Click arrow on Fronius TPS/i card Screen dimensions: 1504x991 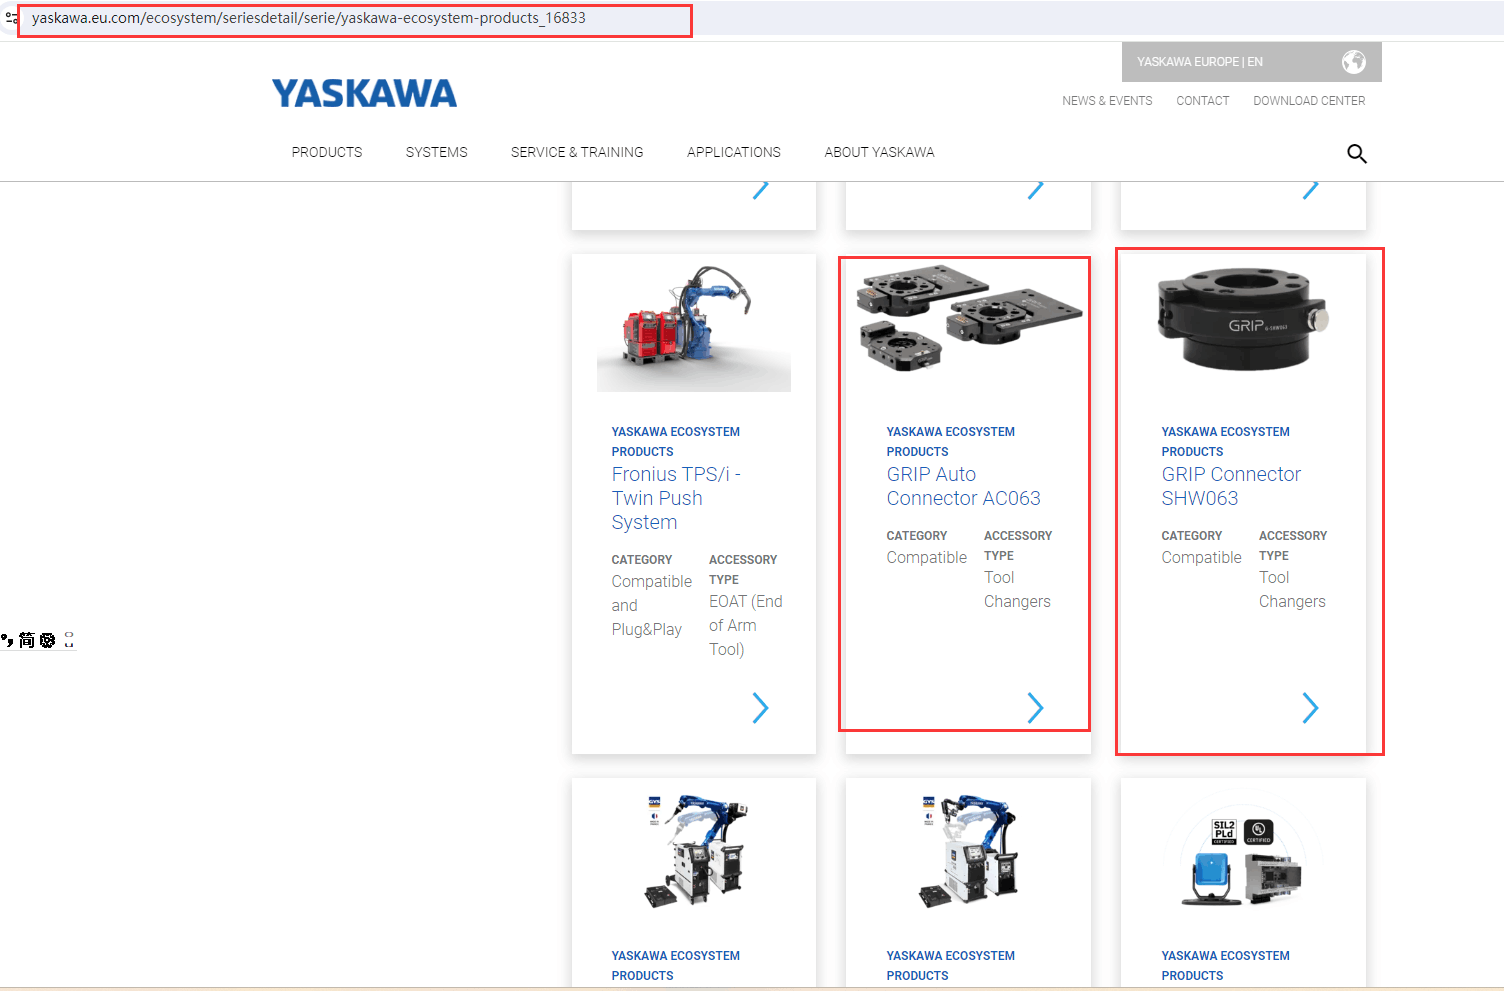click(x=760, y=708)
